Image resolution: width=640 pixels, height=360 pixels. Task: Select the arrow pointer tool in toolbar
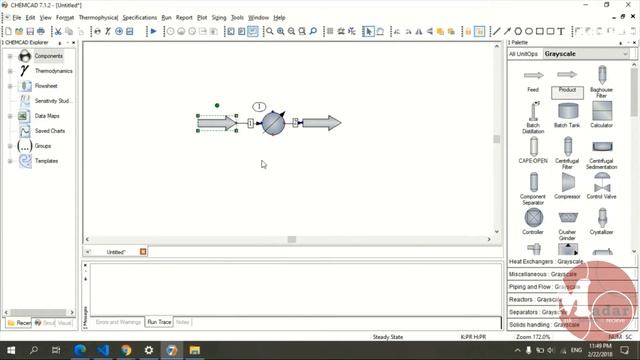click(369, 31)
